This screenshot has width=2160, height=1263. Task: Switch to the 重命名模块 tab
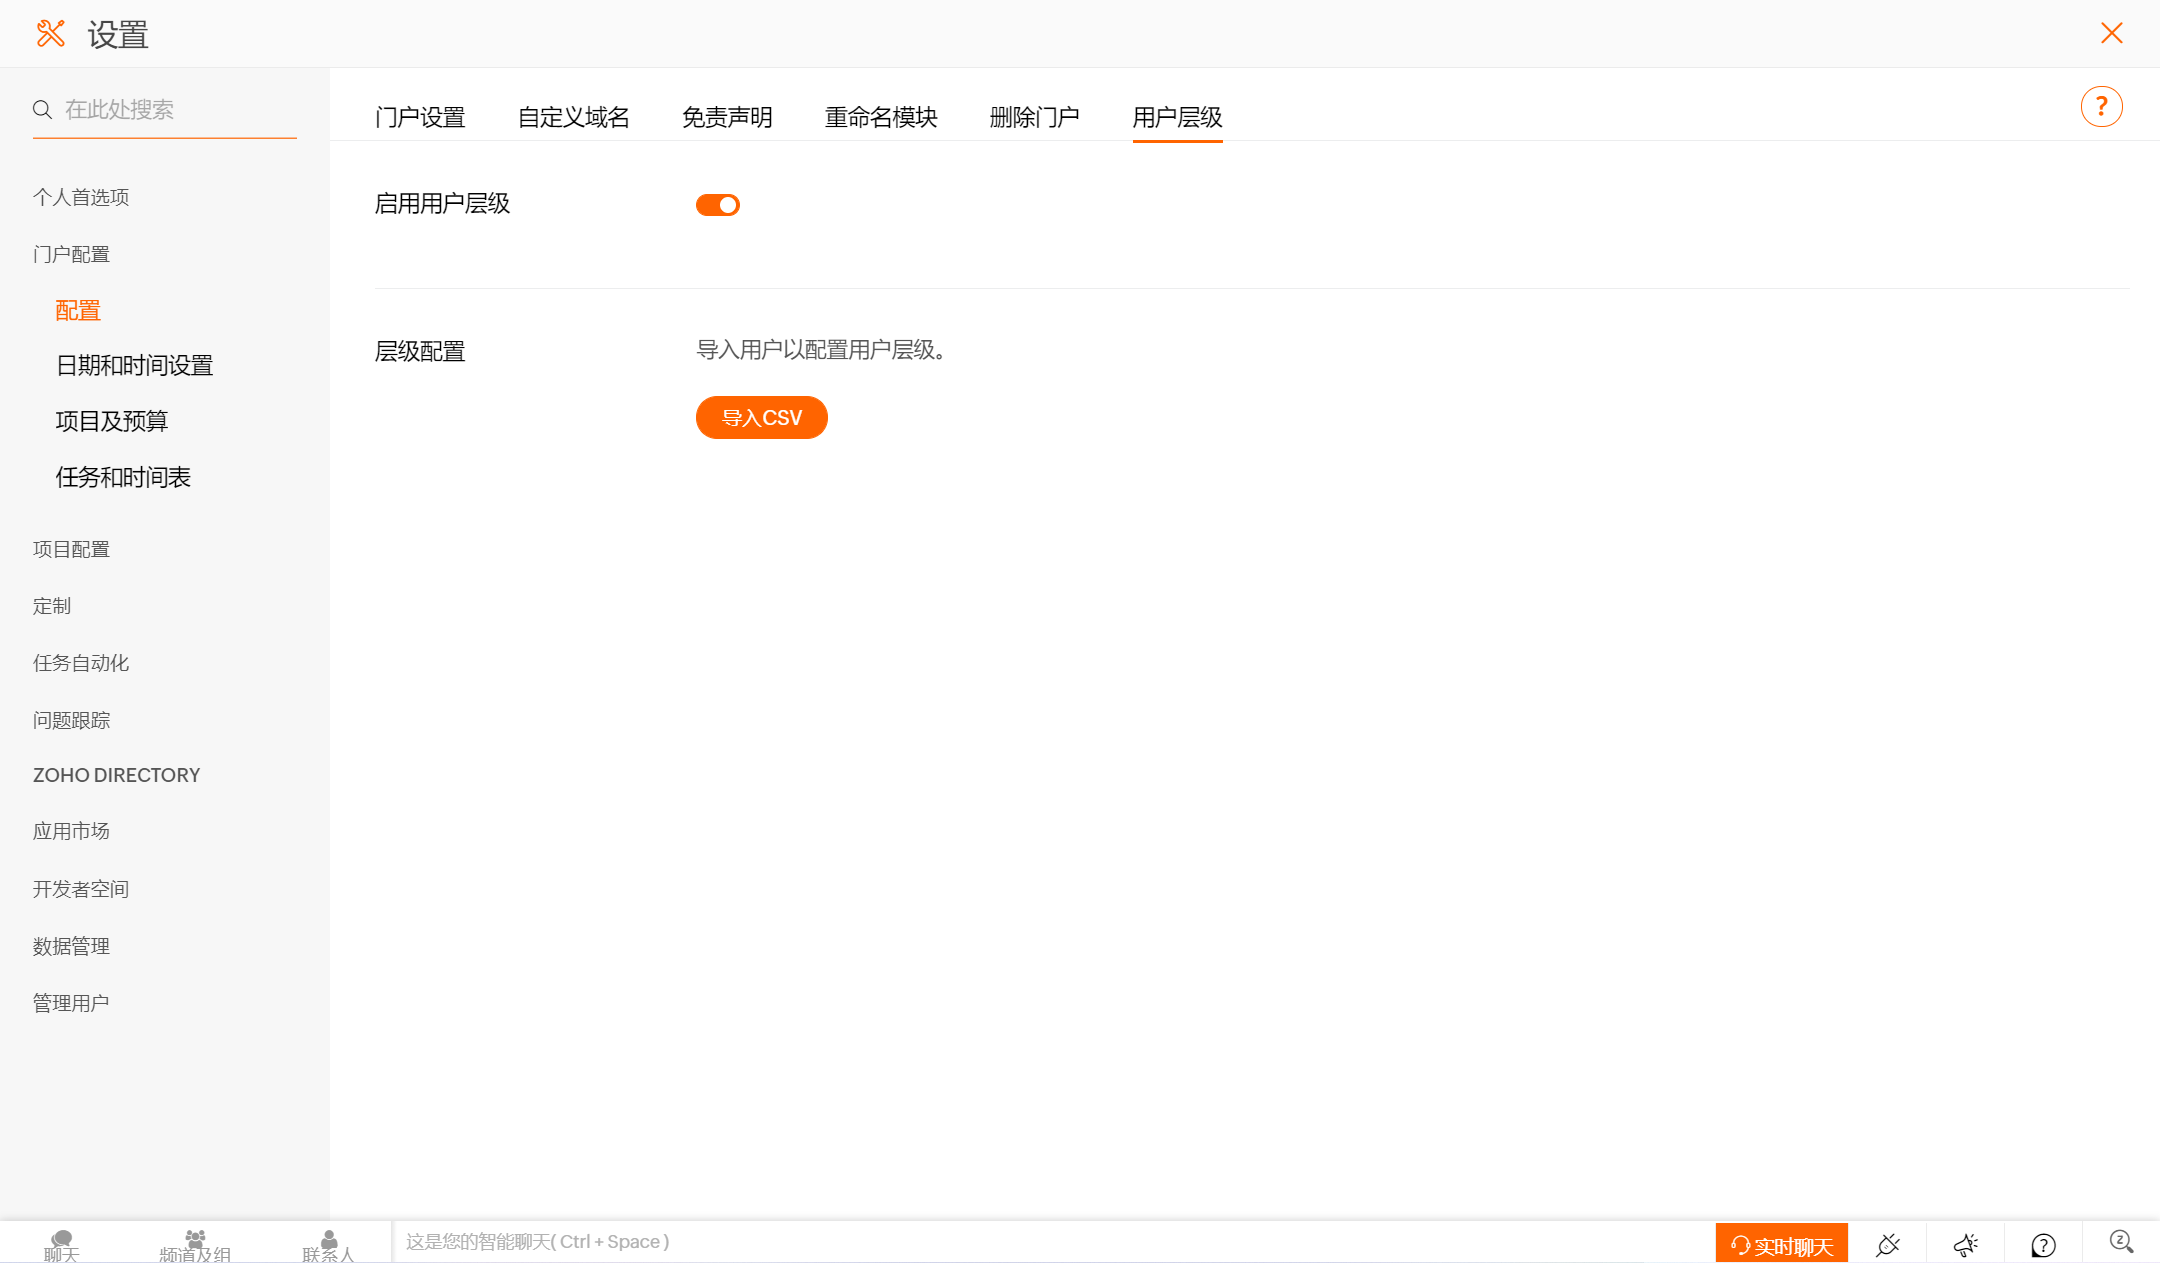click(880, 117)
